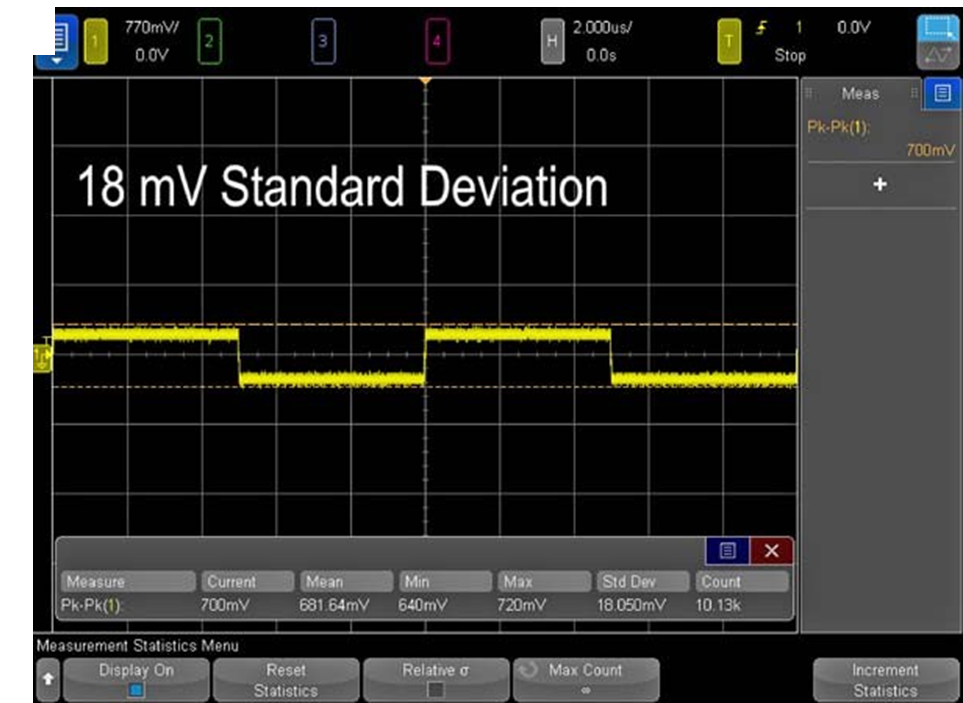Toggle the Display On checkbox
This screenshot has width=963, height=703.
[137, 689]
